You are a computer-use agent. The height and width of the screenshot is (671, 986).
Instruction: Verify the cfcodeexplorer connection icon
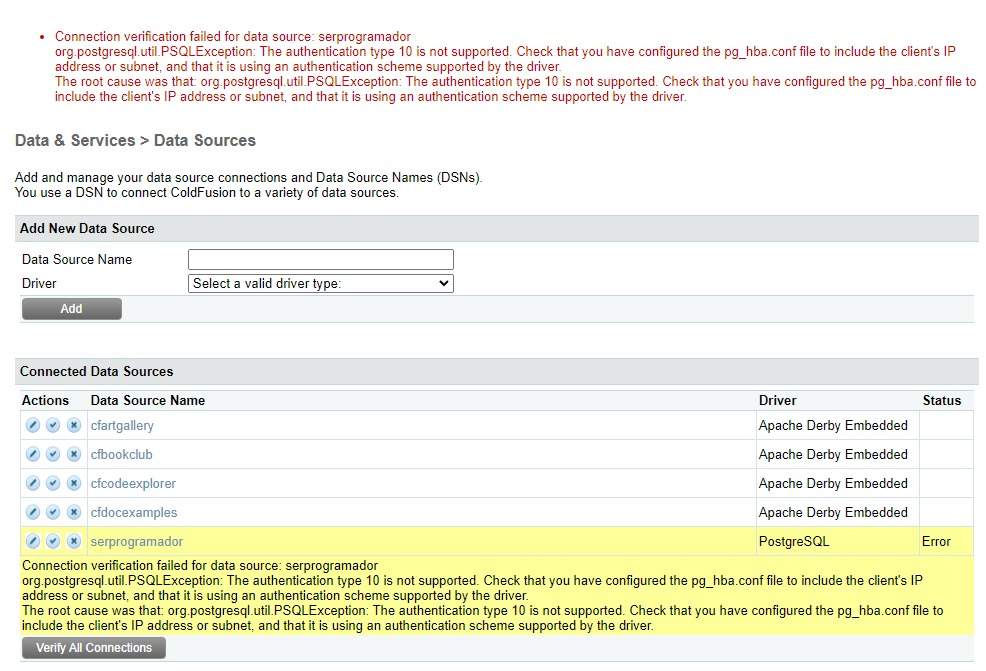(x=53, y=484)
